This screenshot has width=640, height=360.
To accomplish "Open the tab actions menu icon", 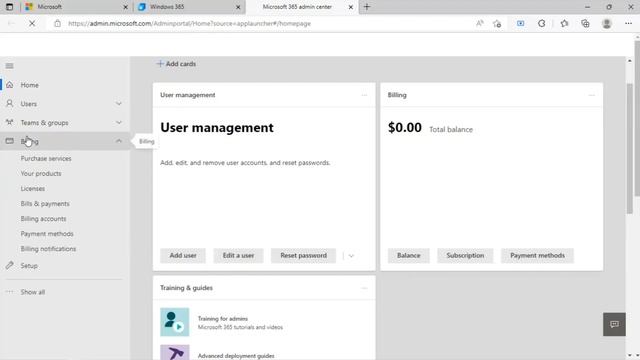I will click(9, 7).
